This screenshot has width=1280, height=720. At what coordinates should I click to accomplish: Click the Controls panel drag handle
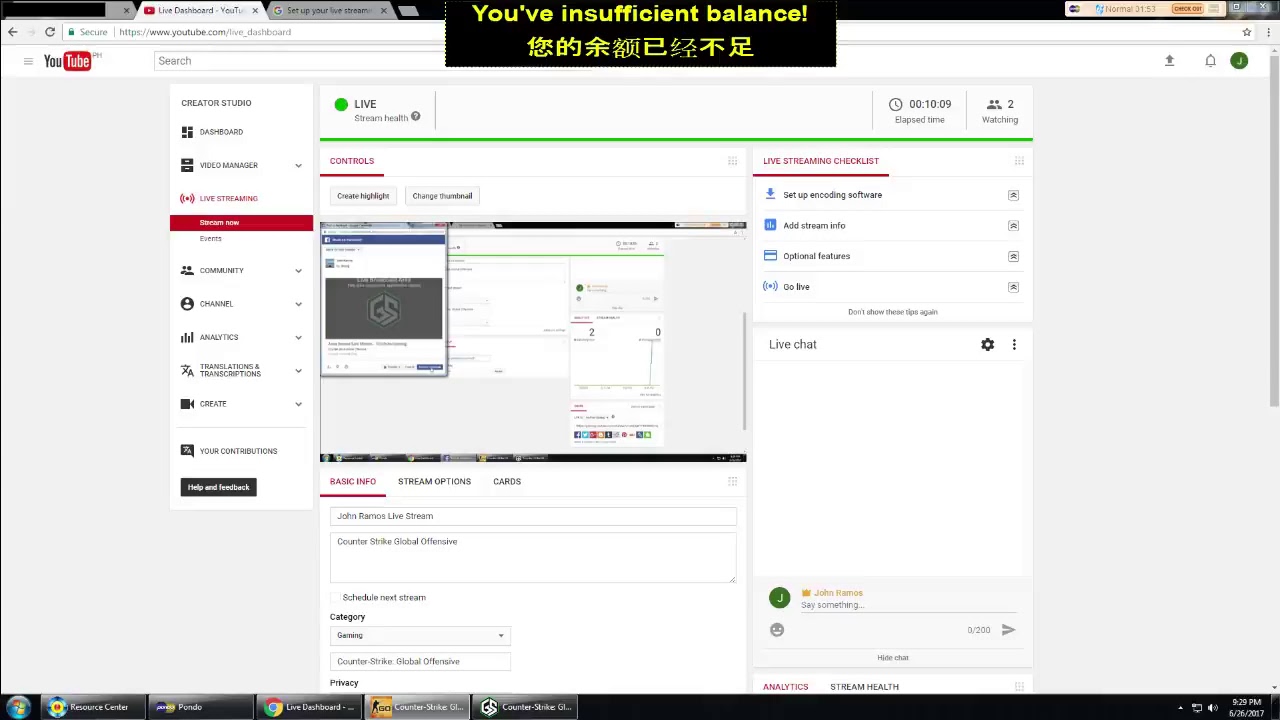point(732,161)
